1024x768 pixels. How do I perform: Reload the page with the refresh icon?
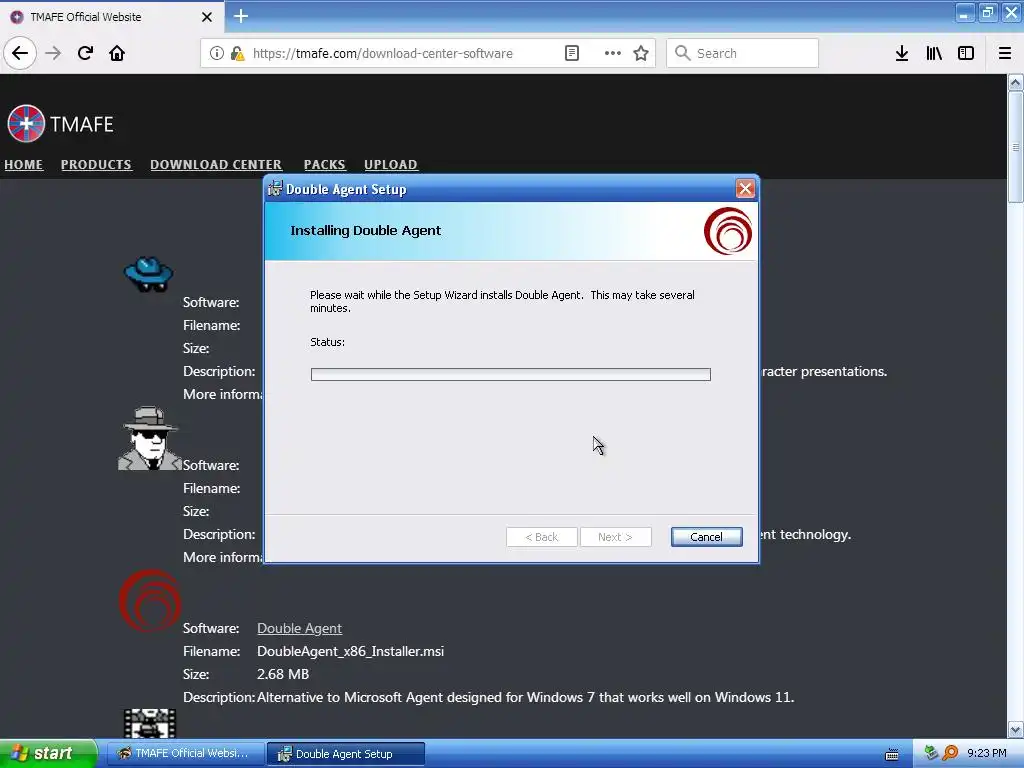(x=85, y=53)
